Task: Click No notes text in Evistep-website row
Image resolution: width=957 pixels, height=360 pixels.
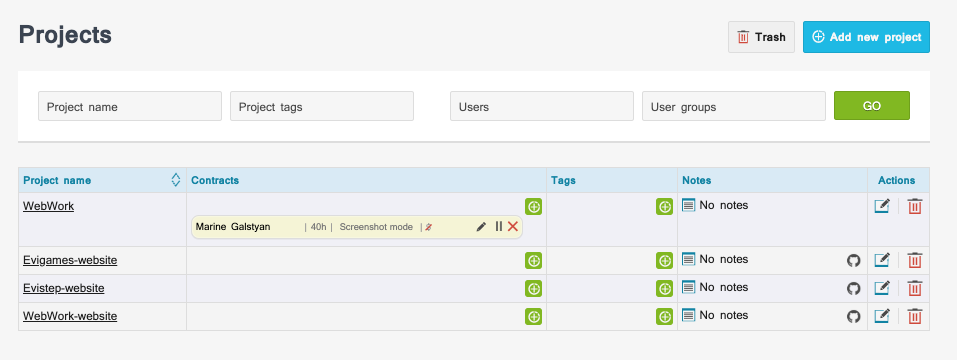Action: tap(724, 287)
